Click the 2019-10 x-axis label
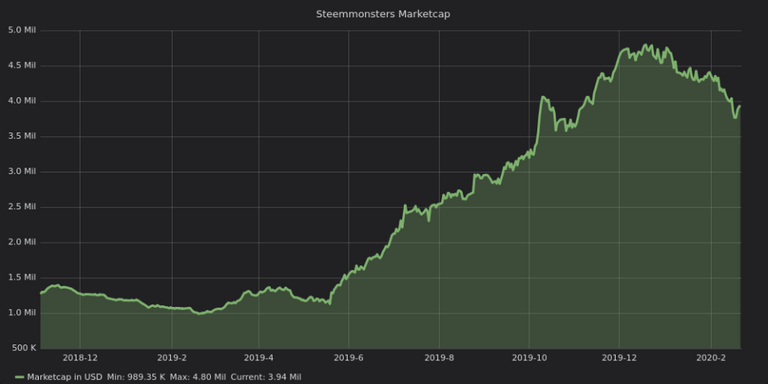The width and height of the screenshot is (768, 384). [529, 358]
